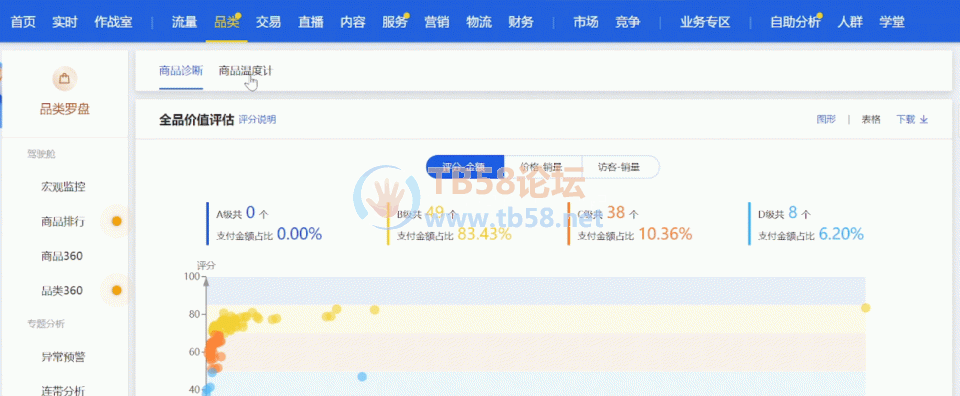Open the 直播 navigation item
The image size is (960, 396).
coord(310,23)
